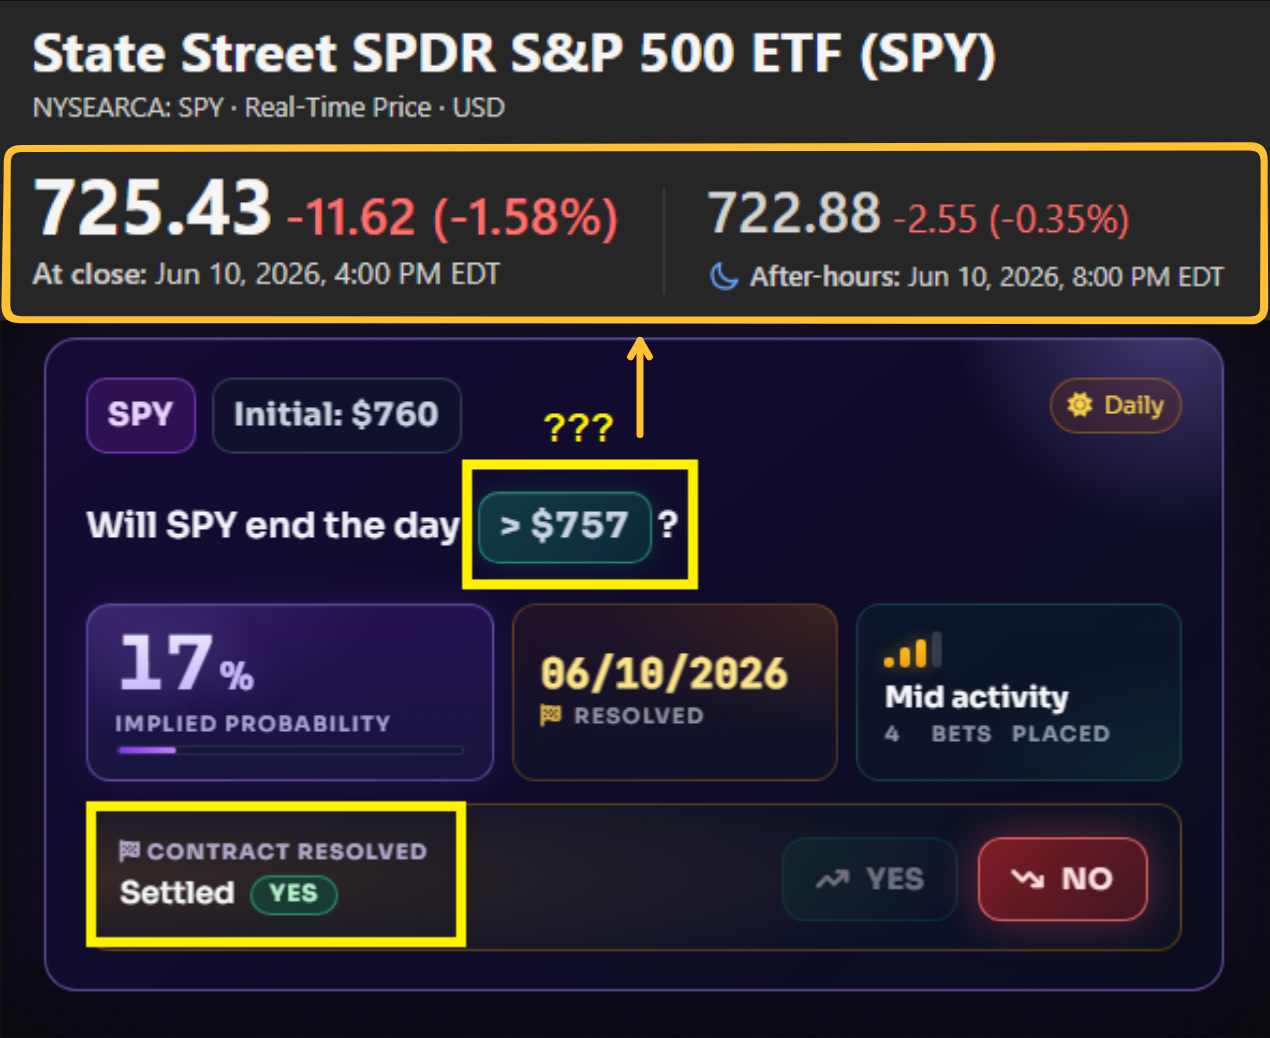Click the trending-up arrow on YES button

[833, 879]
